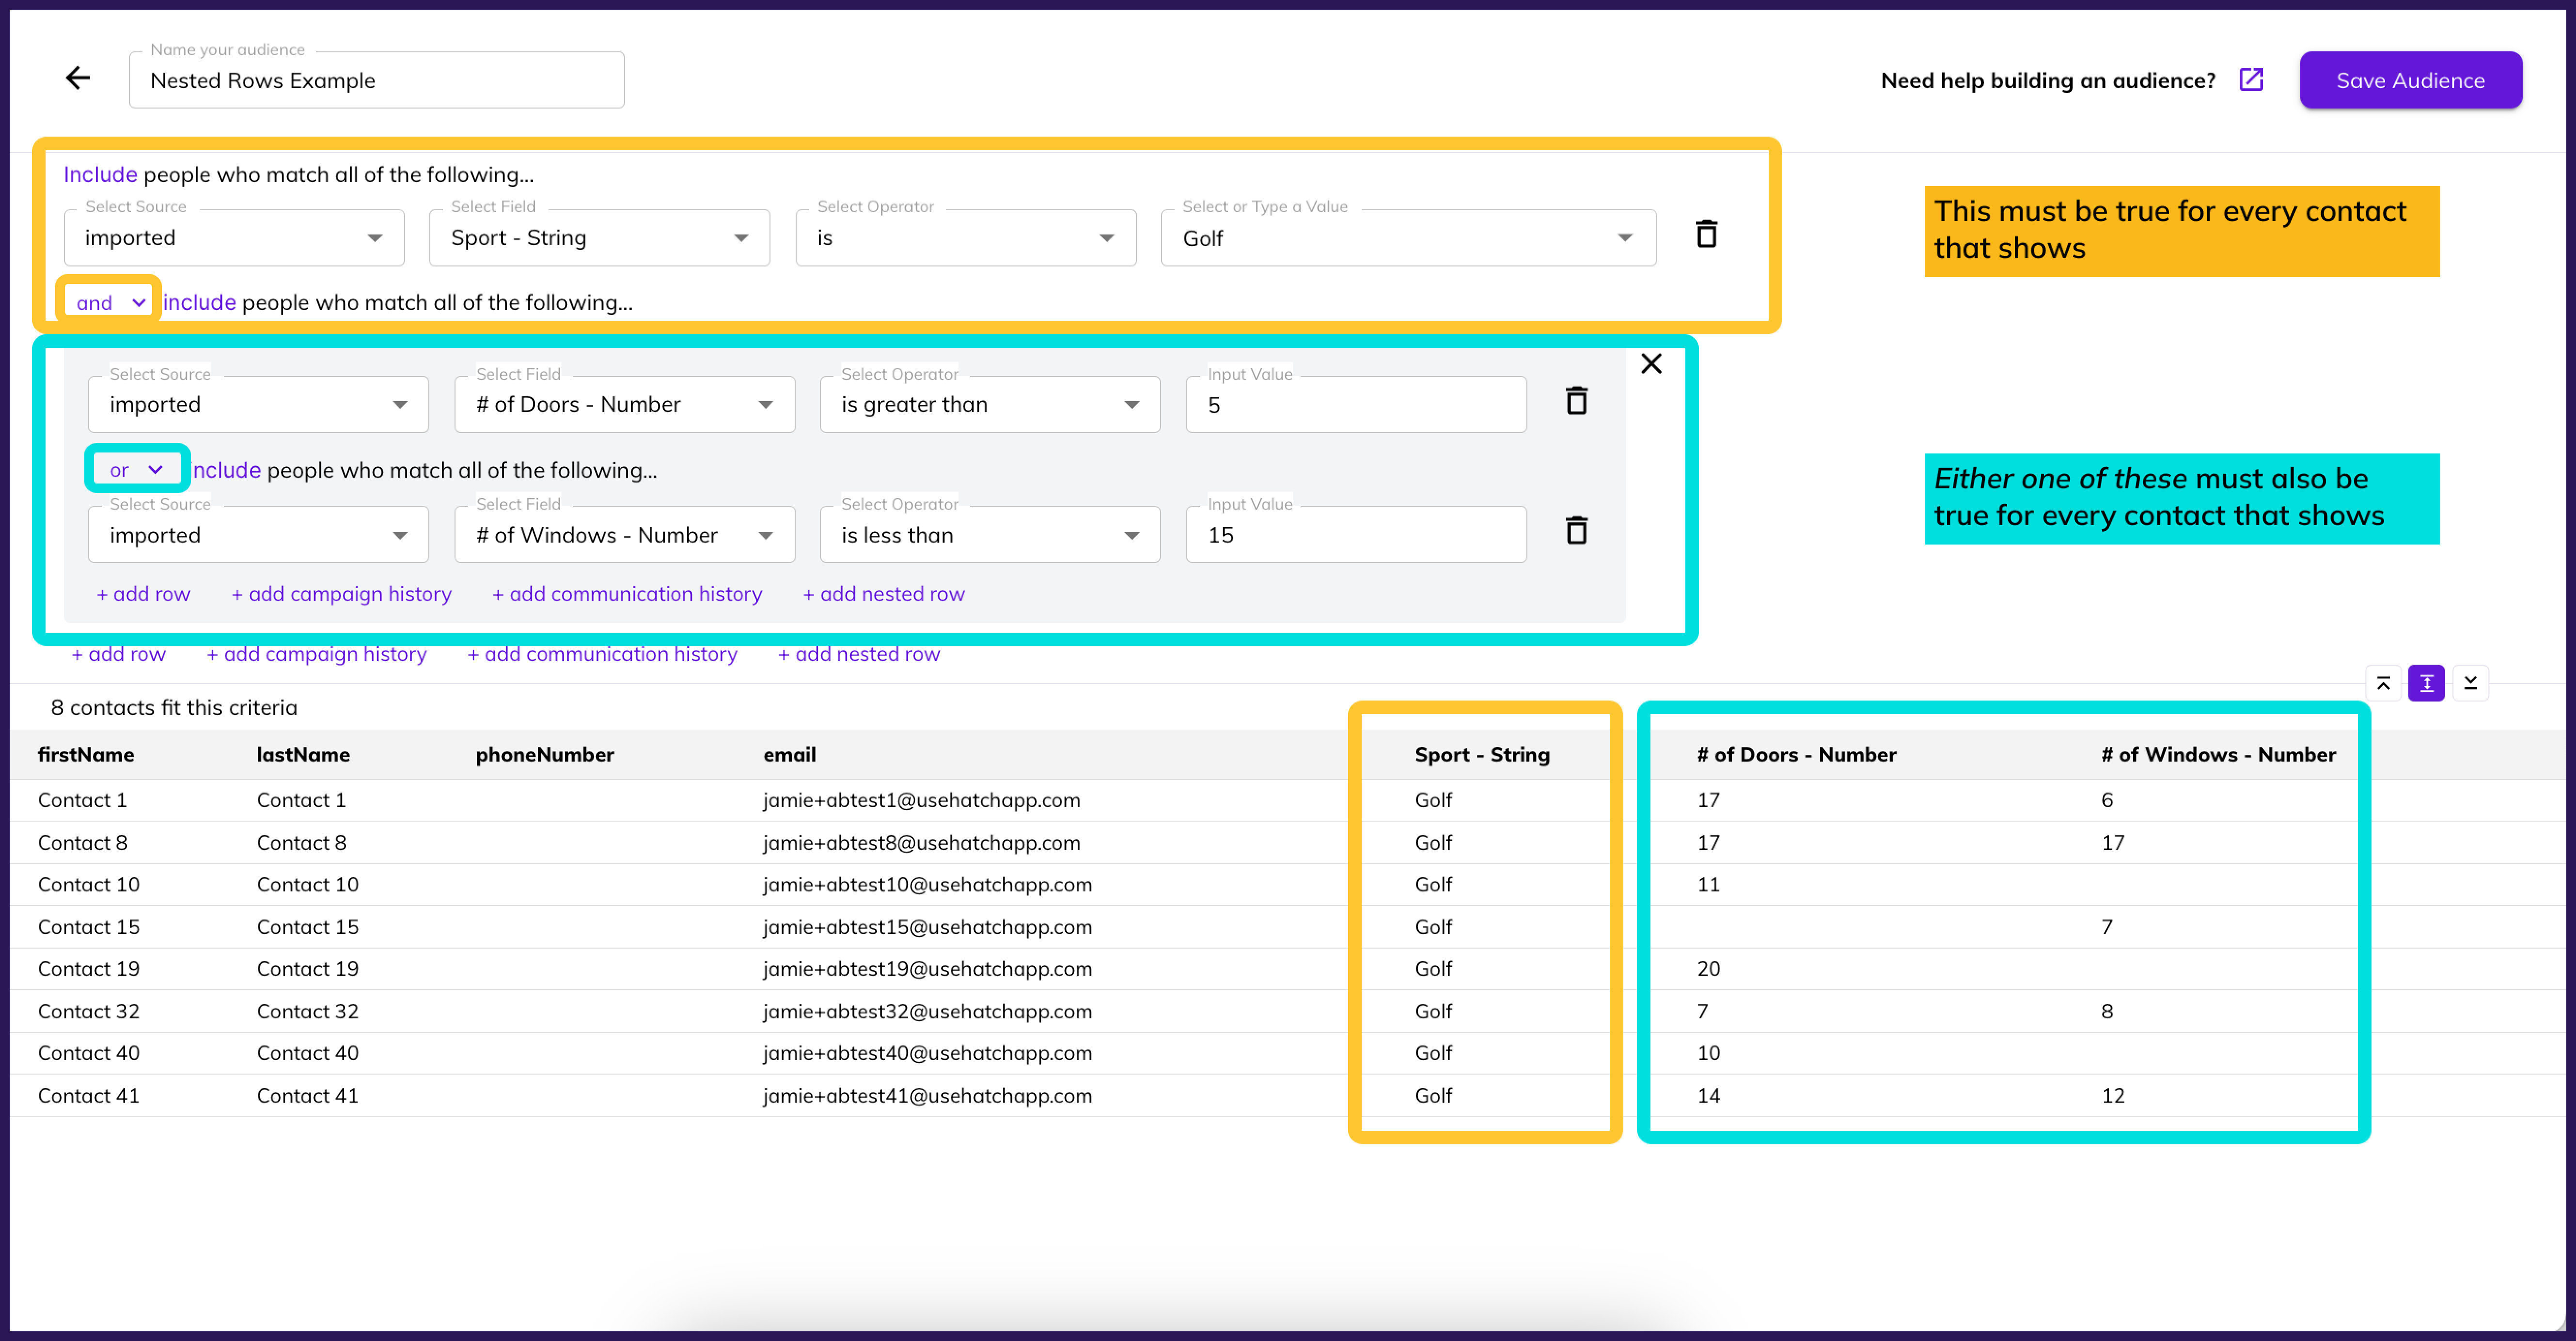Click the outer '+ add nested row' link

859,654
